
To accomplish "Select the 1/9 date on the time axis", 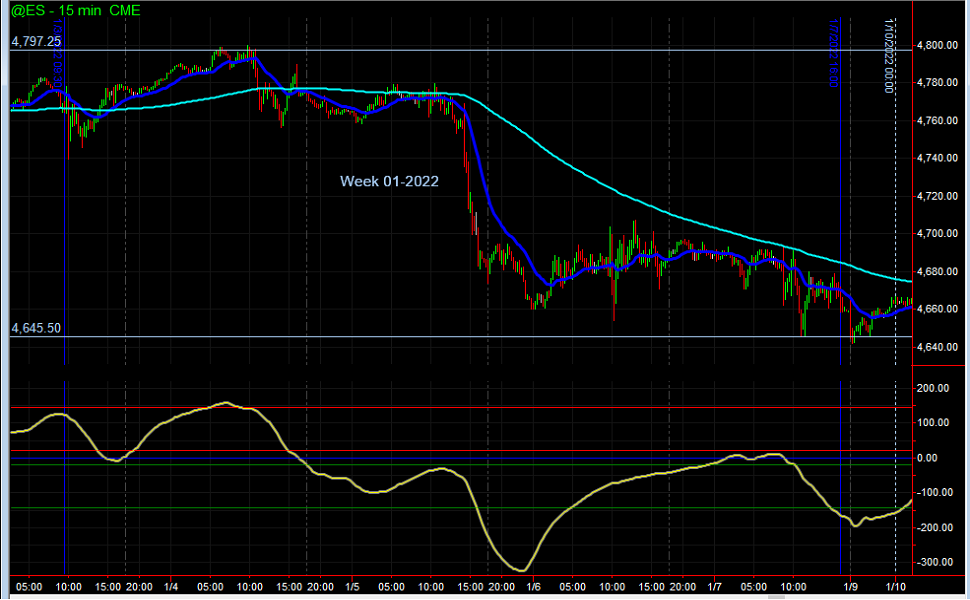I will point(850,586).
